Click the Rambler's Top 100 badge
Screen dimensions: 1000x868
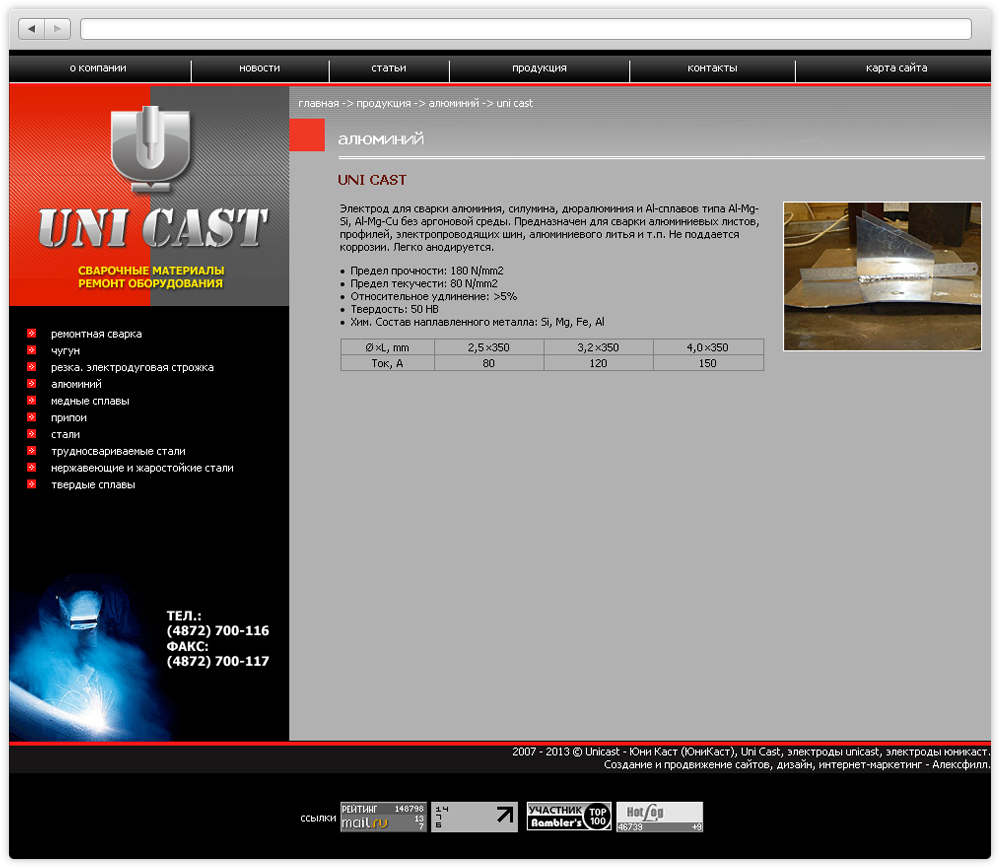[x=569, y=817]
